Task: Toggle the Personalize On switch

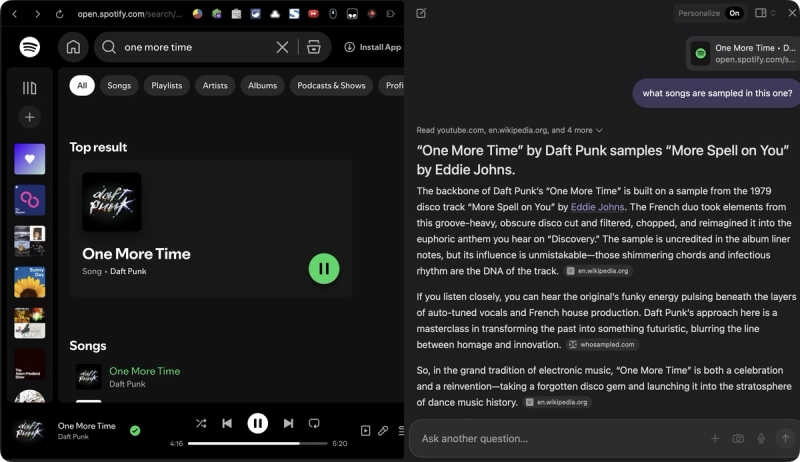Action: pyautogui.click(x=734, y=13)
